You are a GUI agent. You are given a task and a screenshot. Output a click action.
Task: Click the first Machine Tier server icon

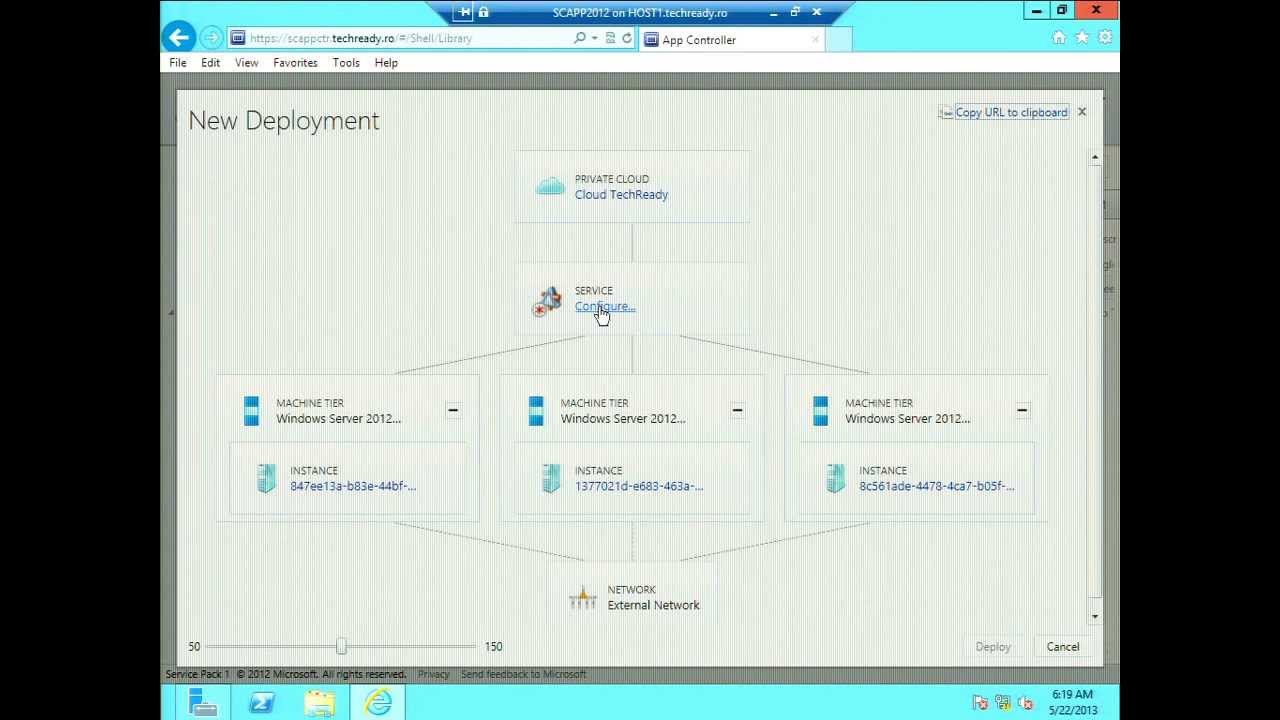251,410
